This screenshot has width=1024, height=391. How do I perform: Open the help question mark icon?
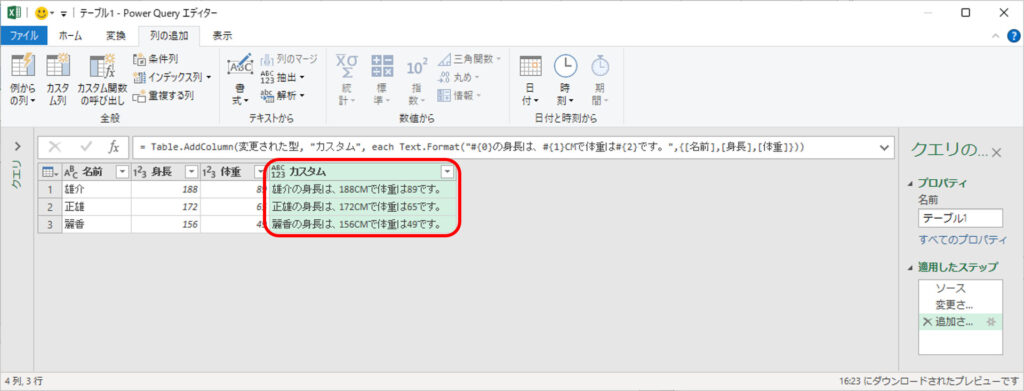1014,36
